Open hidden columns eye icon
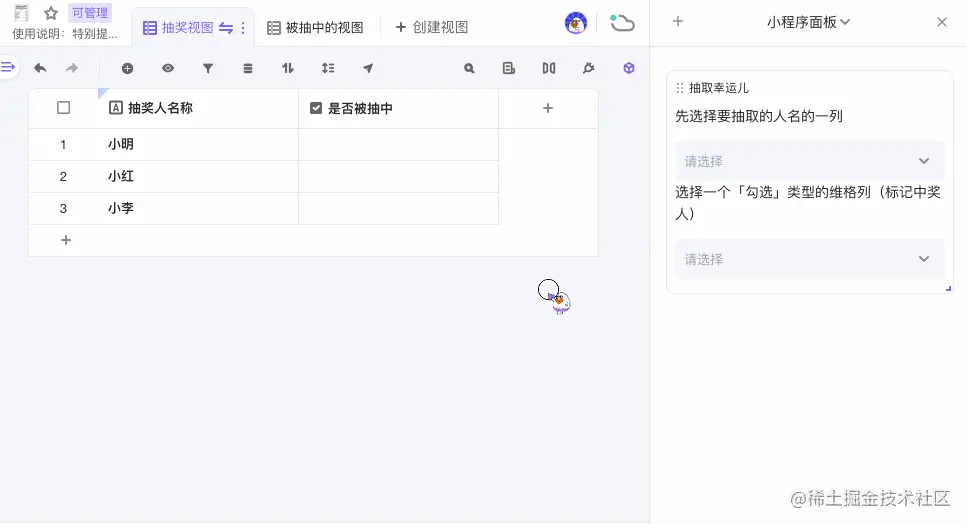967x524 pixels. pos(168,68)
